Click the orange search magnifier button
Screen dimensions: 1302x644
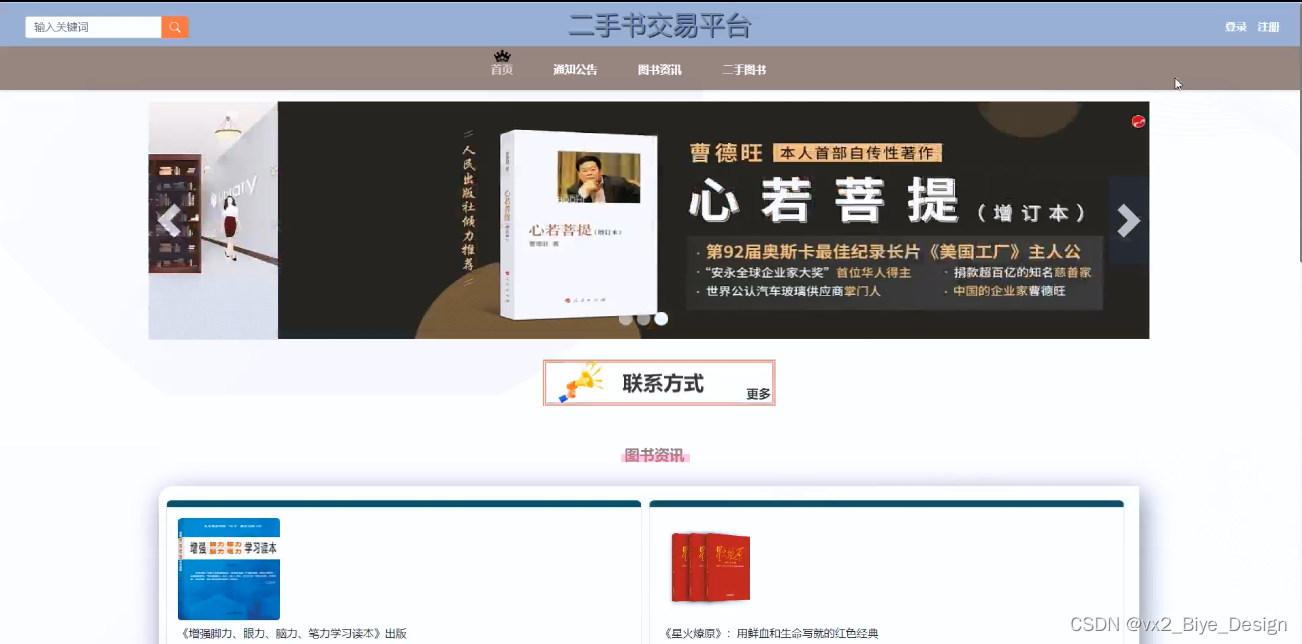click(175, 27)
